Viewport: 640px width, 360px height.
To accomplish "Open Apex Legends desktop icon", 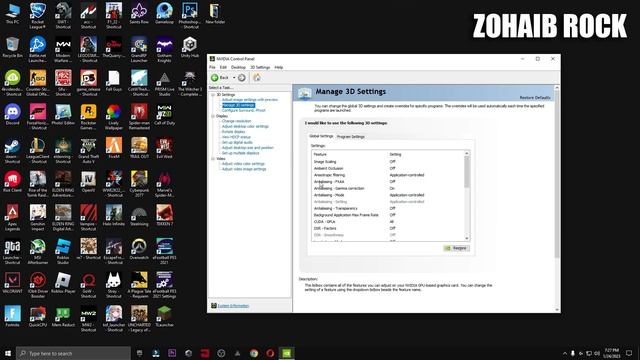I will point(12,218).
